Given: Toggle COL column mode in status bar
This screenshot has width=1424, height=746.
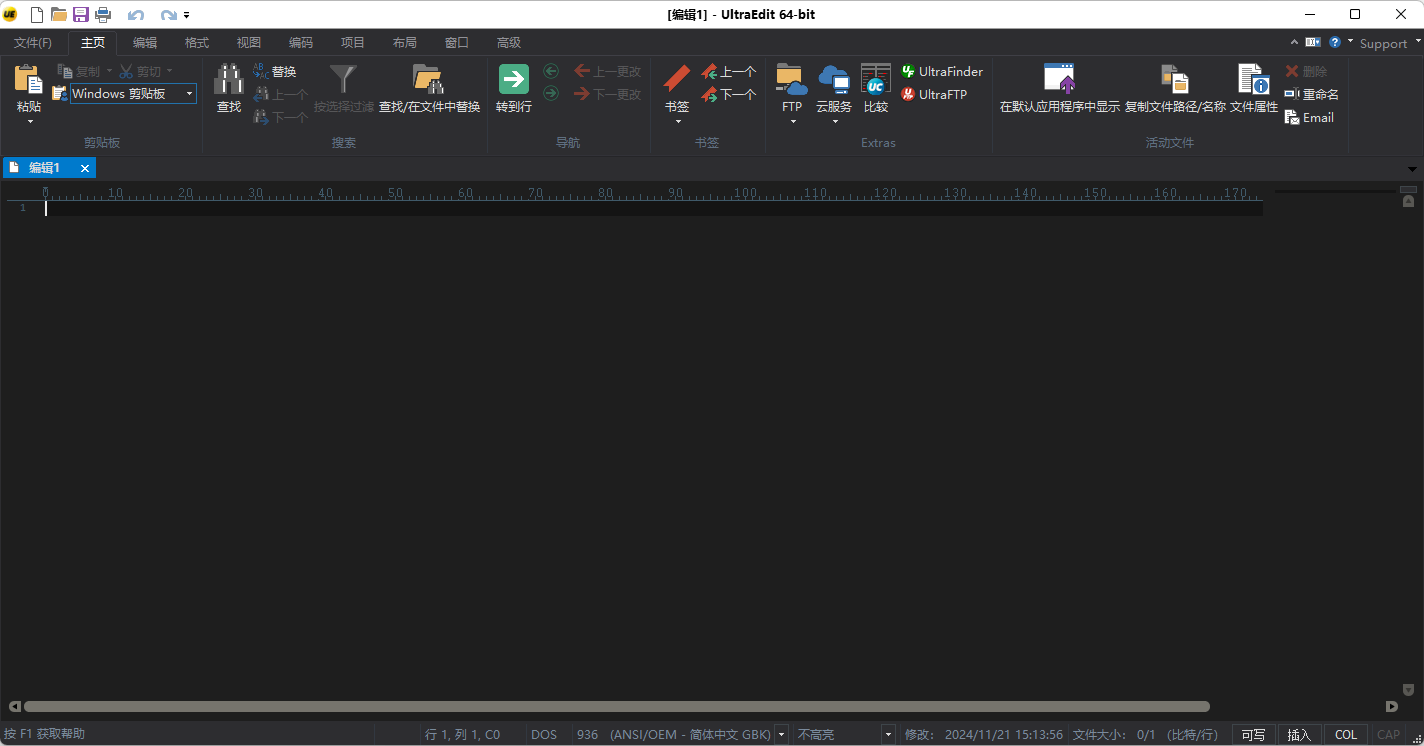Looking at the screenshot, I should point(1346,735).
